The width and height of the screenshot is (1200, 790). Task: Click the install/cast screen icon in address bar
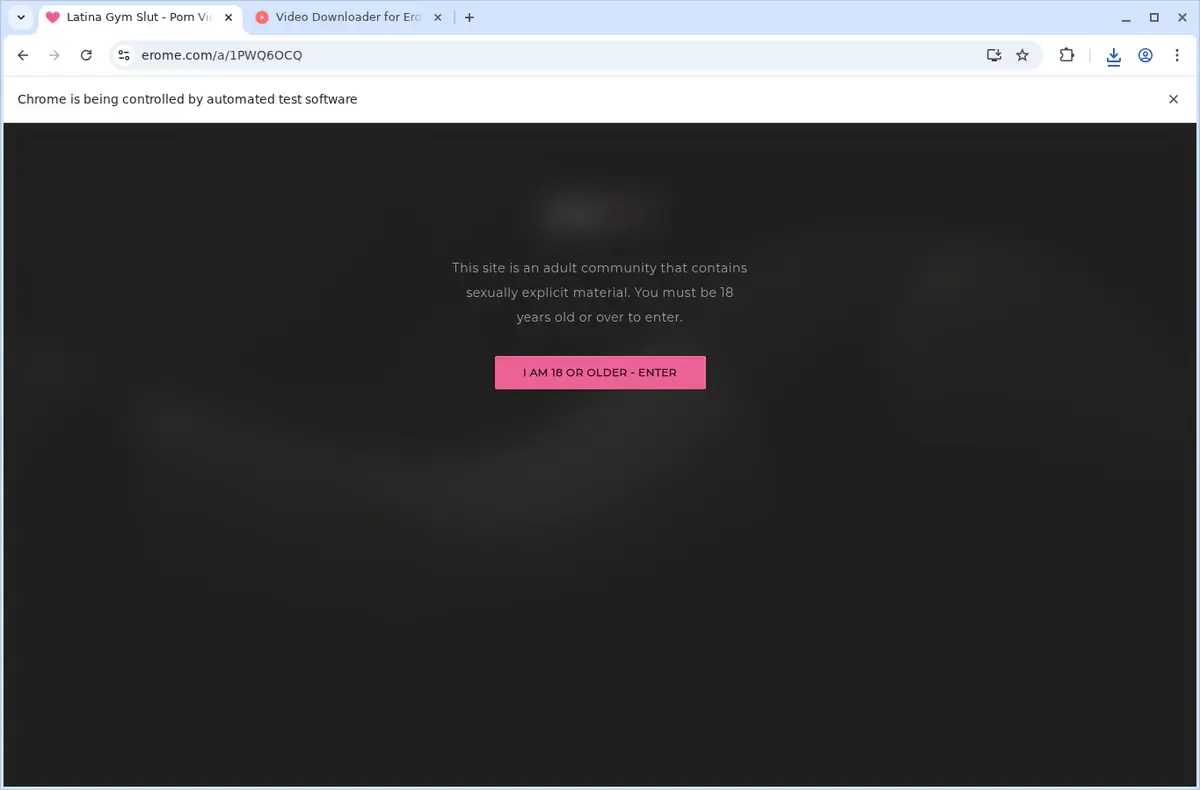993,56
